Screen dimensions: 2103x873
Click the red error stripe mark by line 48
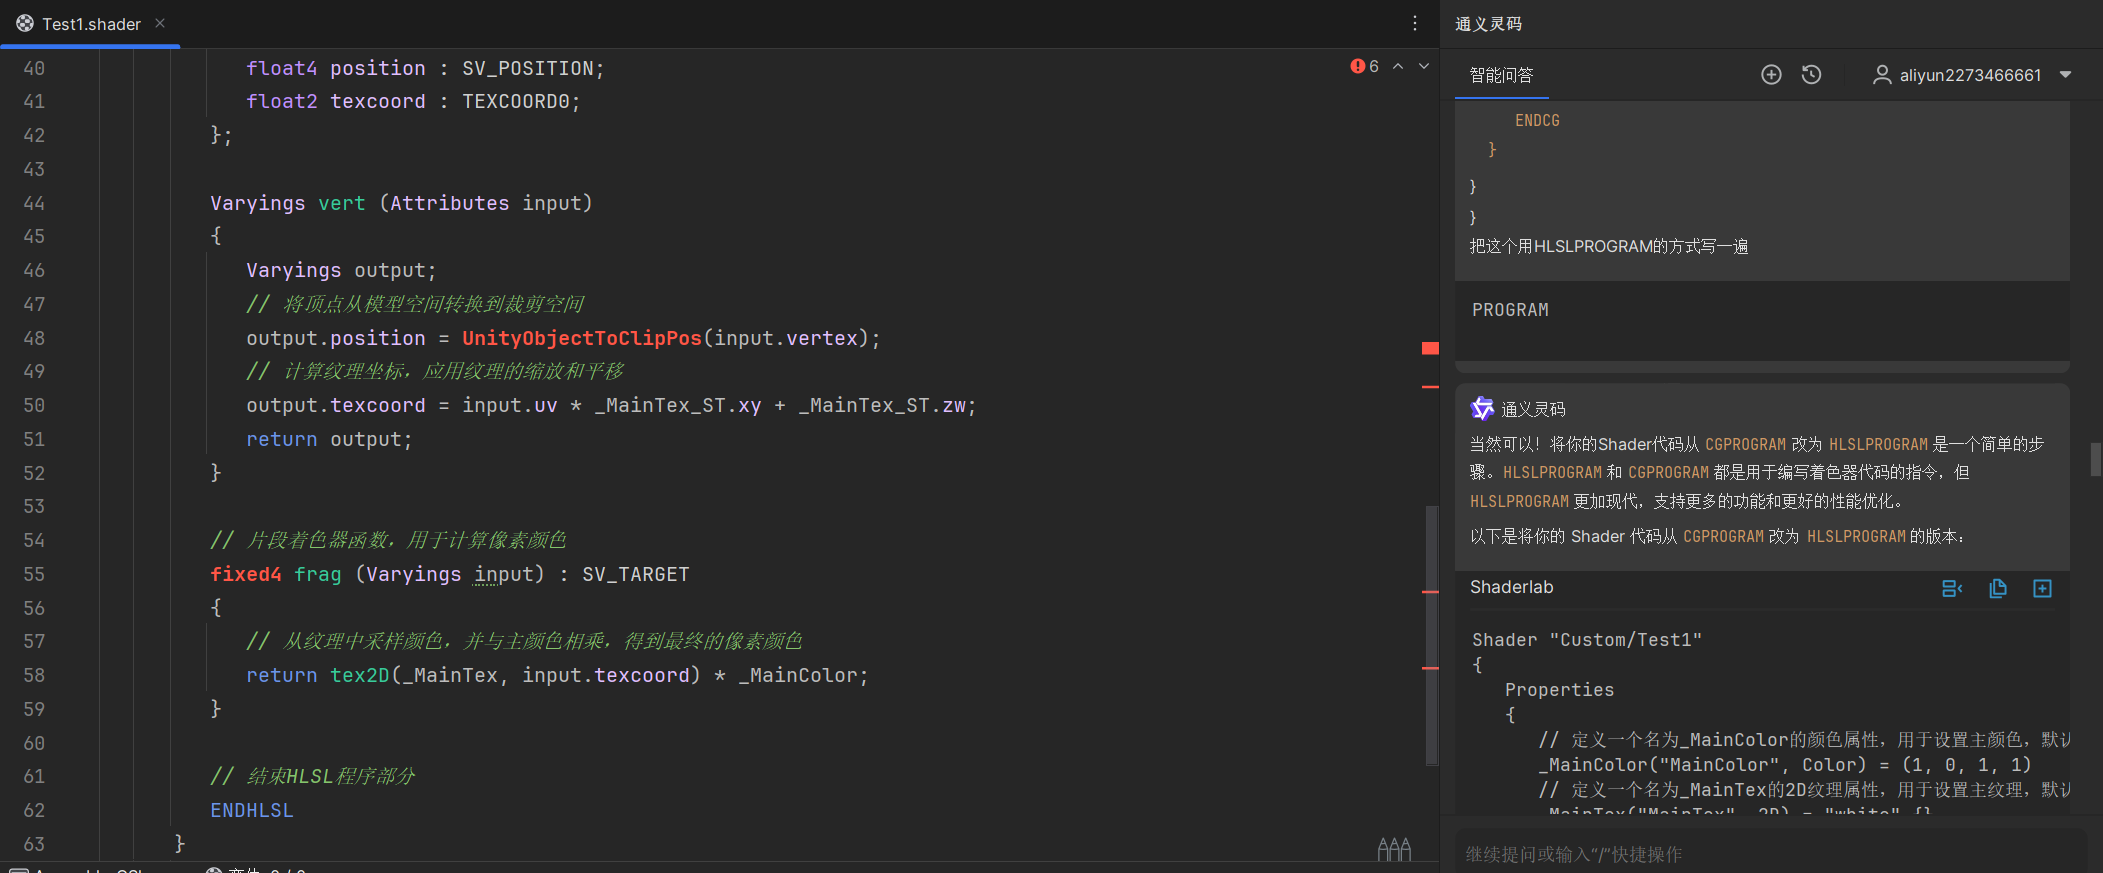point(1430,348)
